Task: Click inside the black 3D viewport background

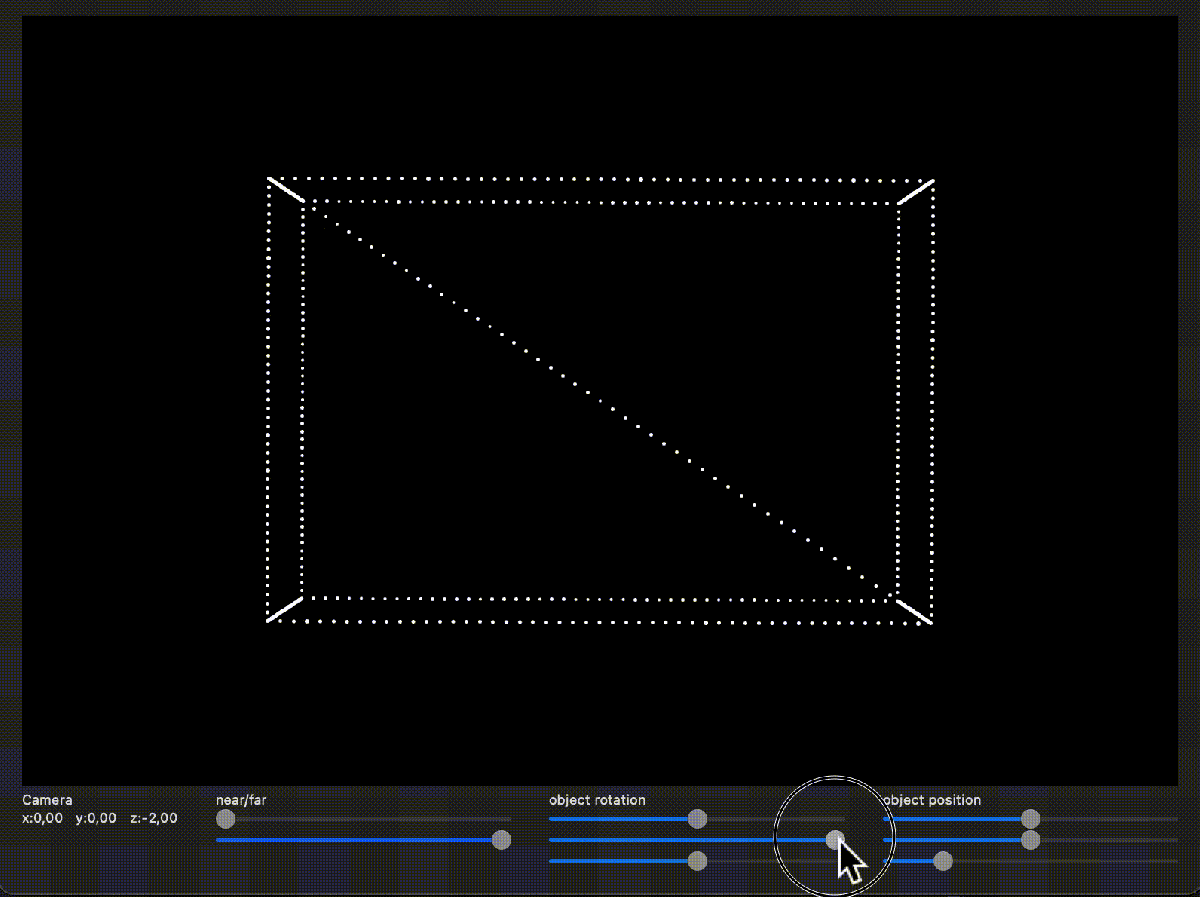Action: tap(600, 710)
